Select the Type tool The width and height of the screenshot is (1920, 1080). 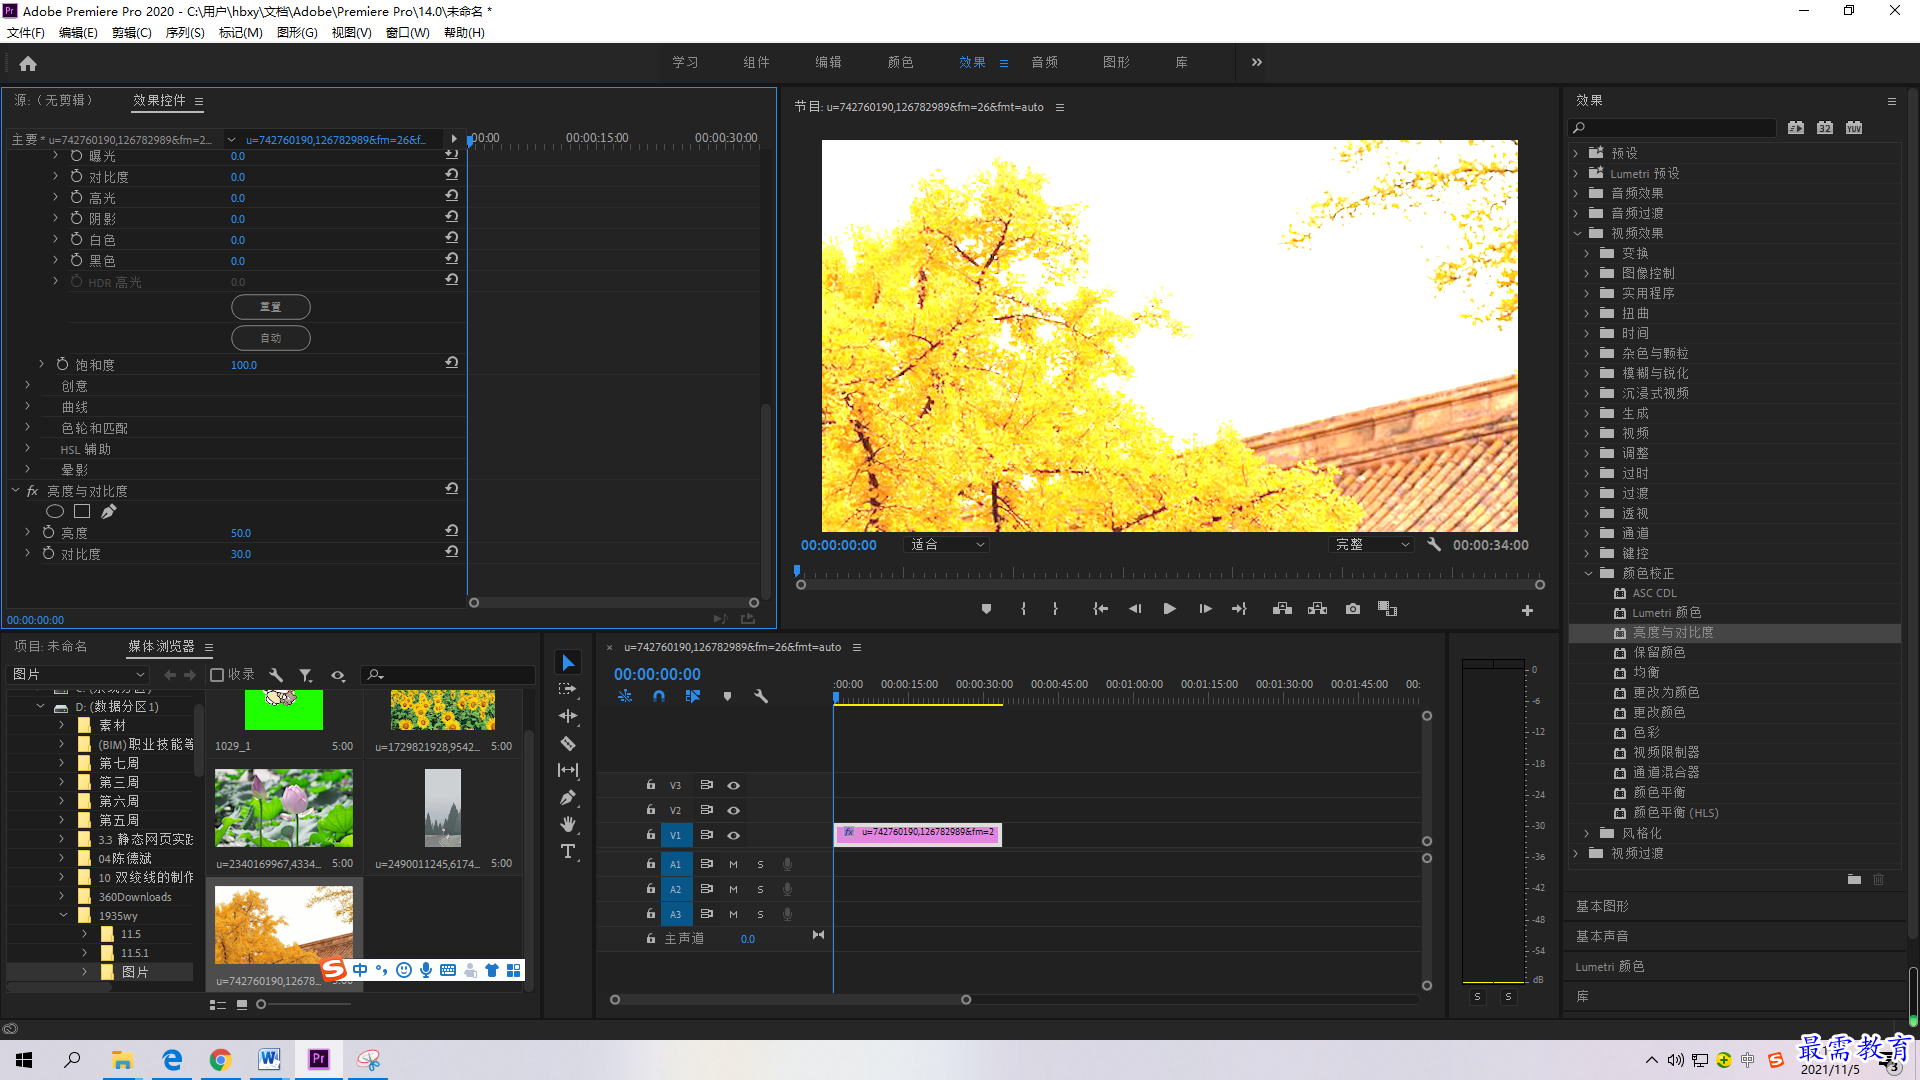click(x=568, y=851)
